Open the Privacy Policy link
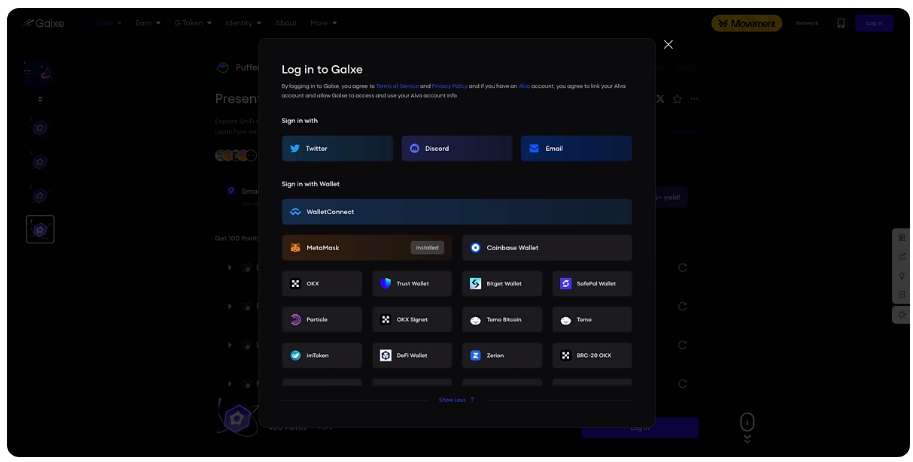Screen dimensions: 913x462 [450, 86]
